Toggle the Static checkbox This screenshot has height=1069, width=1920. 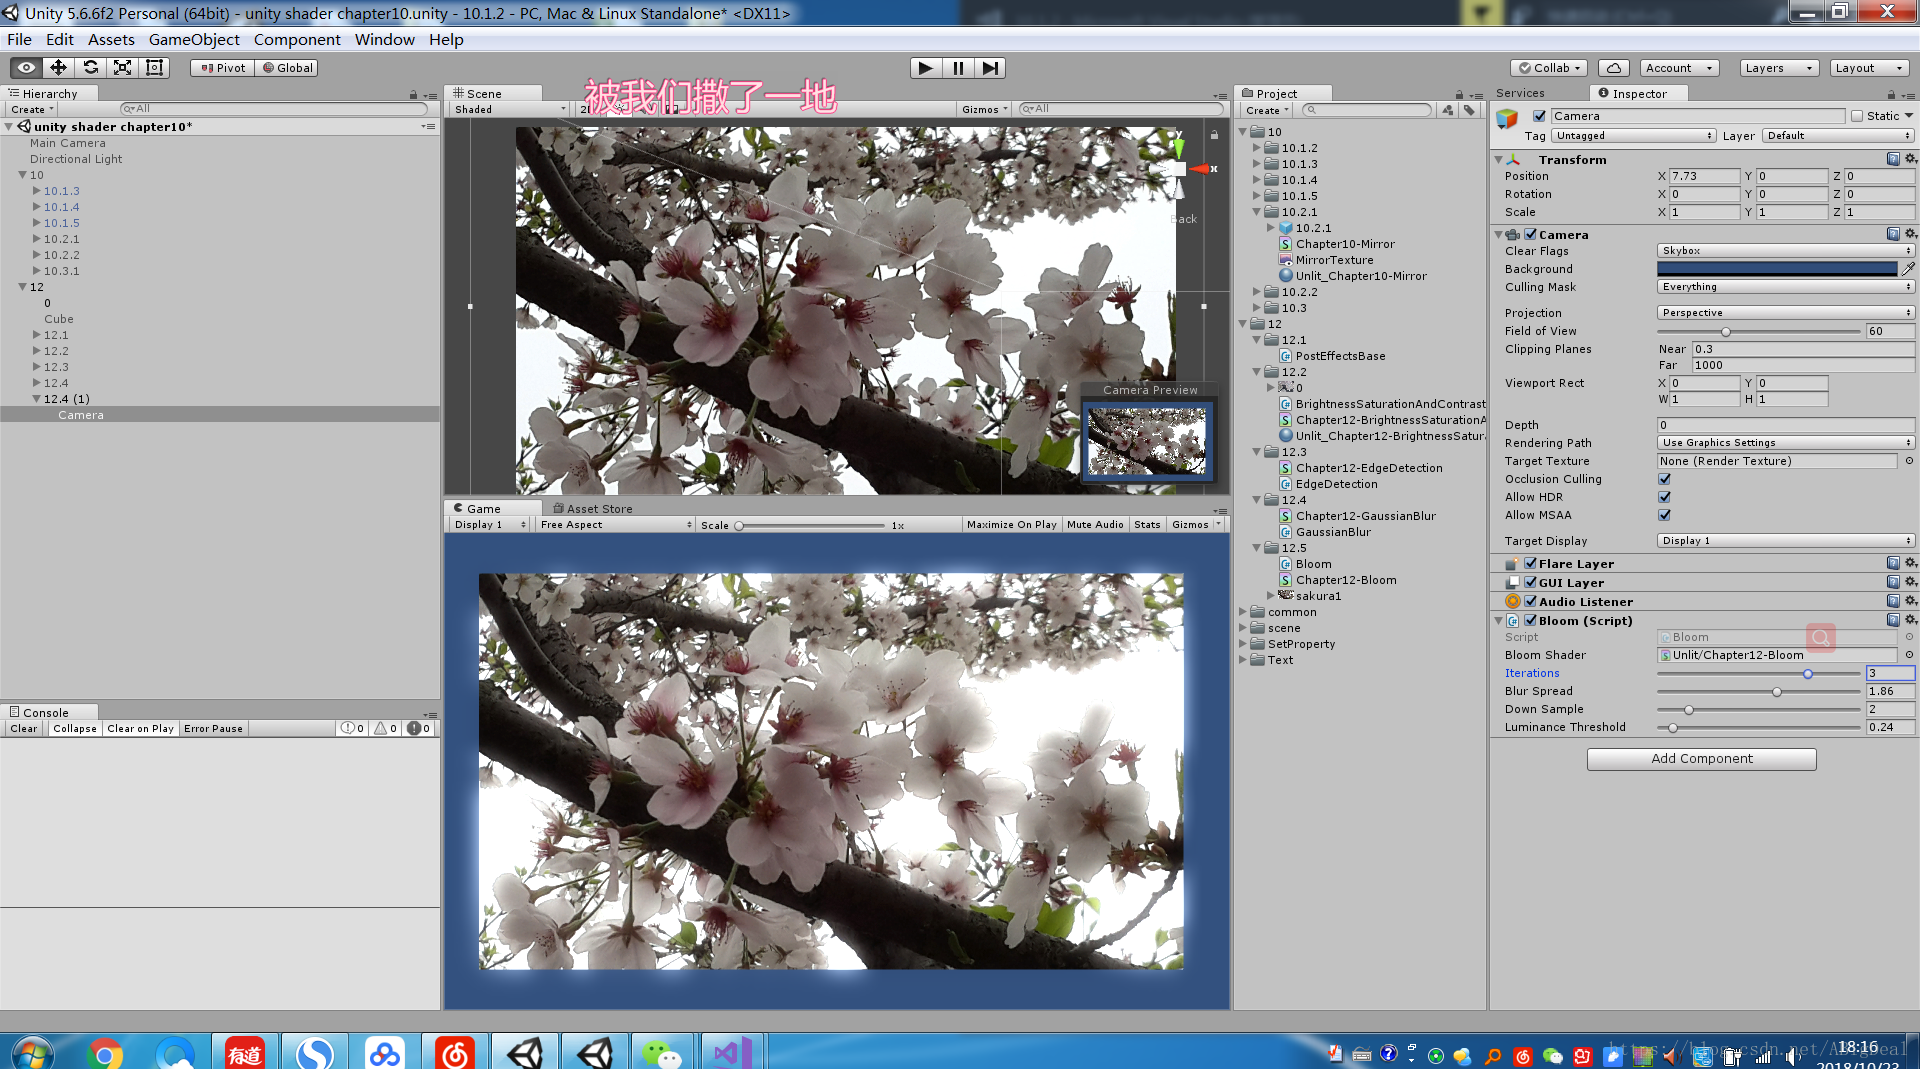(x=1857, y=116)
